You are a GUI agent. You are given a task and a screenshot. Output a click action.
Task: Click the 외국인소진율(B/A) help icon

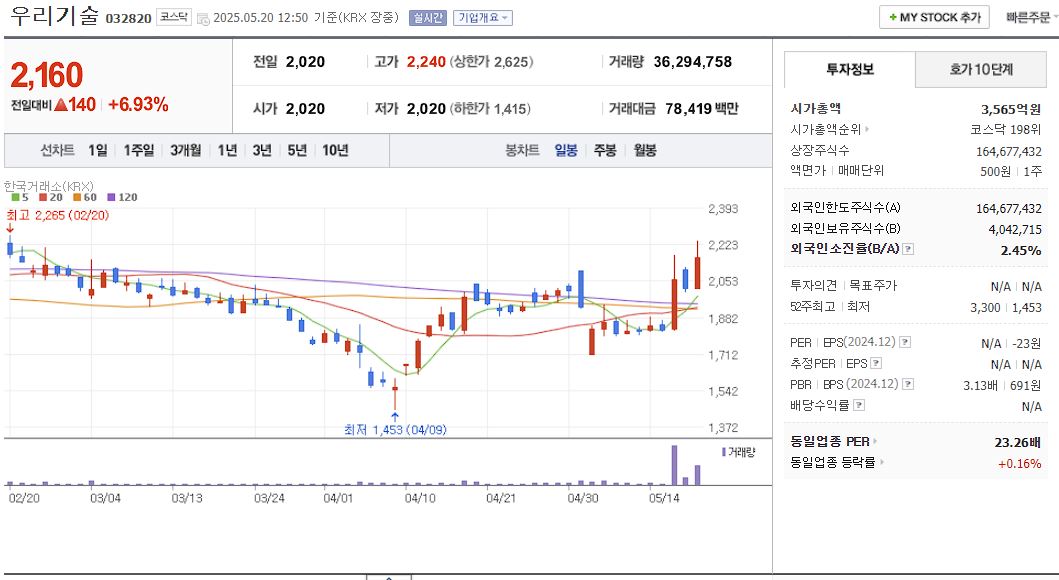907,250
